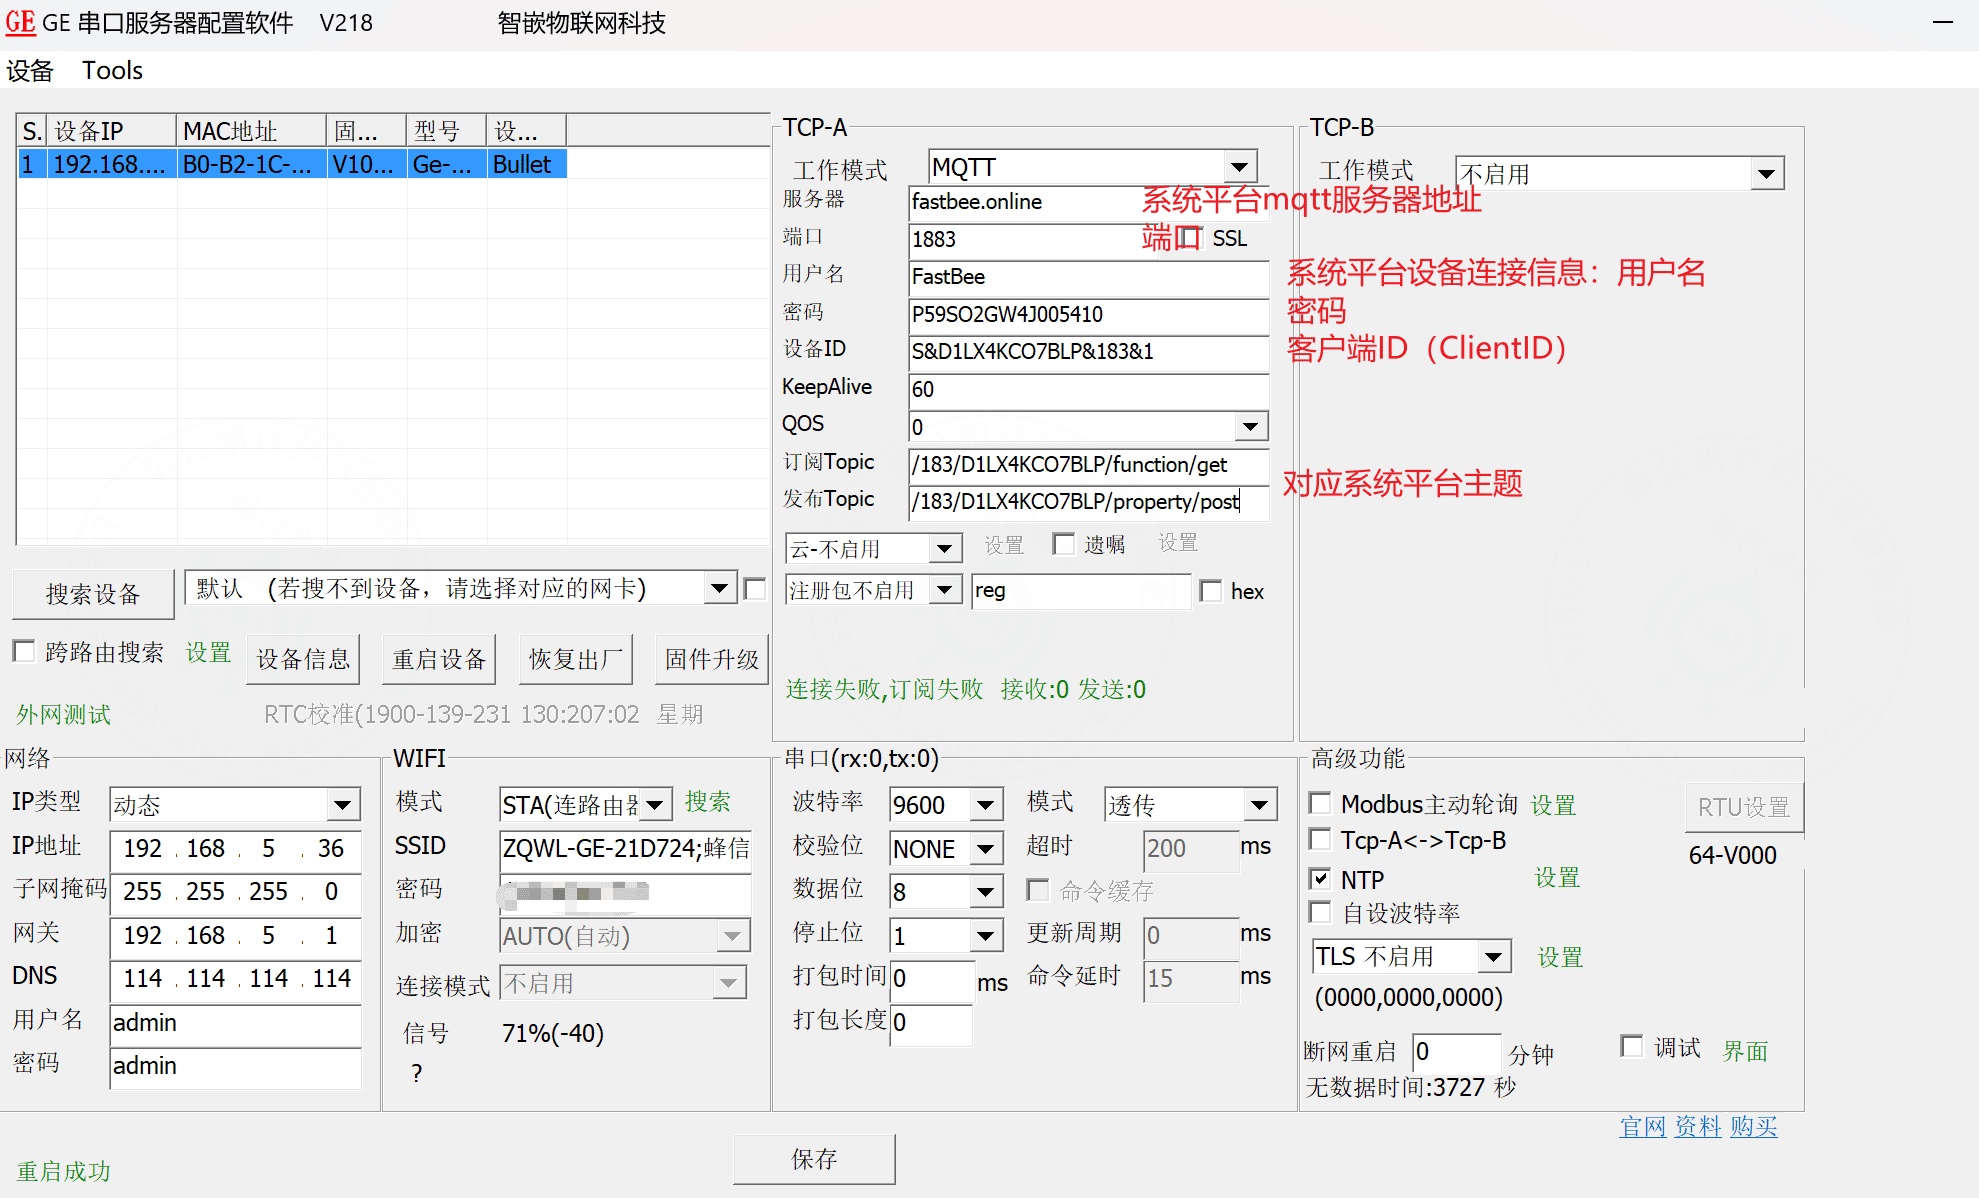Screen dimensions: 1979x1198
Task: Open the TCP-A 工作模式 dropdown showing MQTT
Action: [x=1241, y=166]
